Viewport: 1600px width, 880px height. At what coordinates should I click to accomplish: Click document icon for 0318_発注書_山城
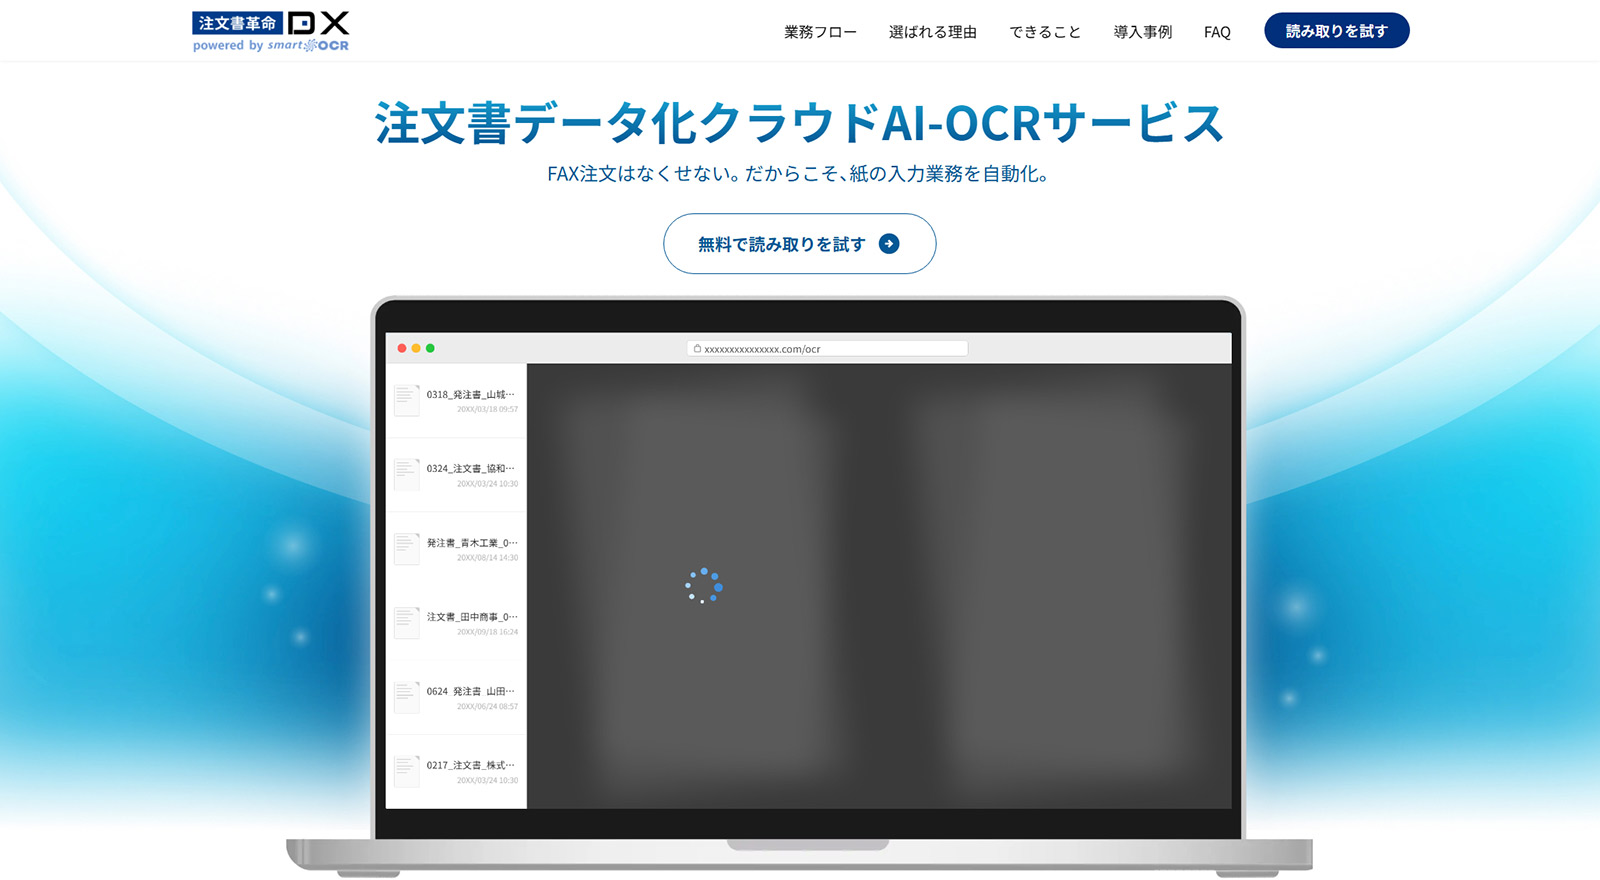click(x=406, y=400)
